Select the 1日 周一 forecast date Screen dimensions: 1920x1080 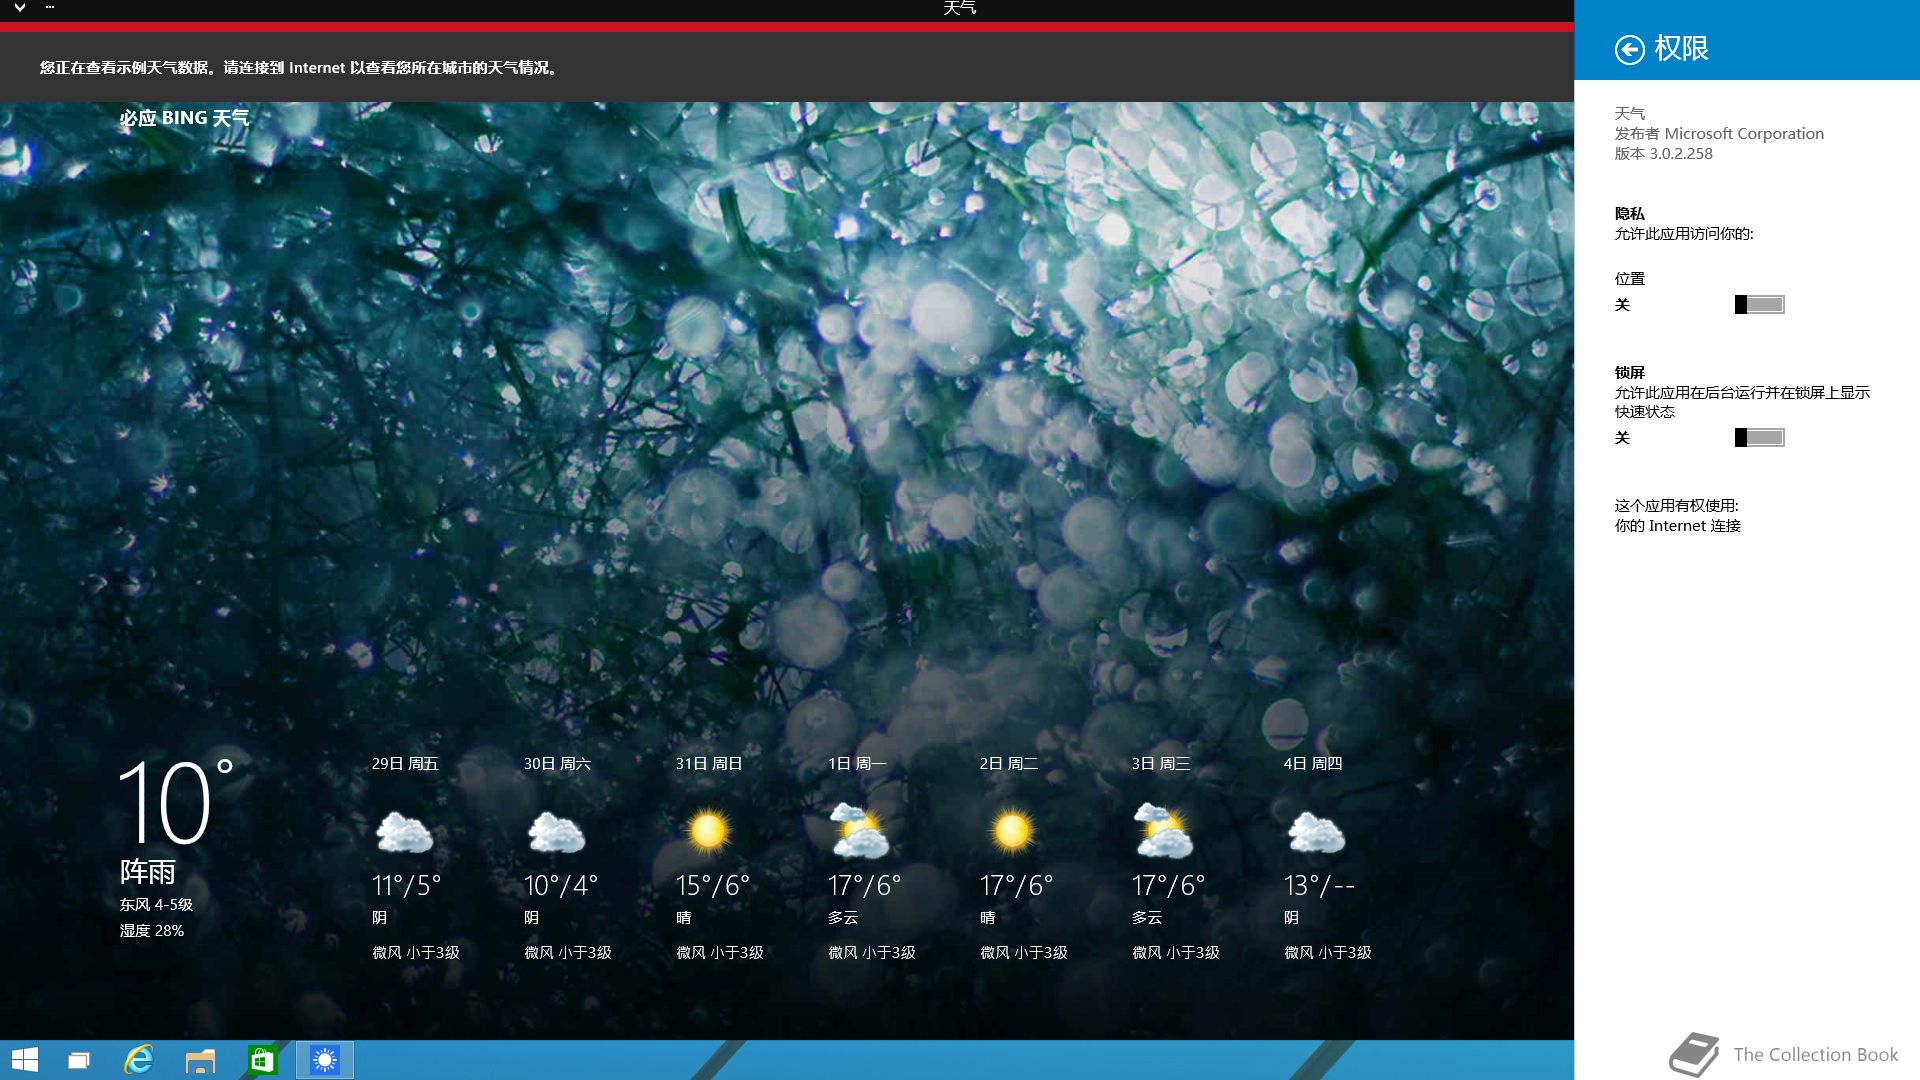[x=857, y=764]
